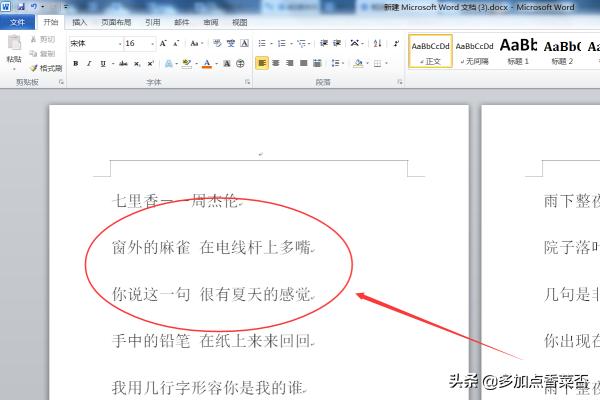The width and height of the screenshot is (600, 400).
Task: Toggle center alignment
Action: point(276,63)
